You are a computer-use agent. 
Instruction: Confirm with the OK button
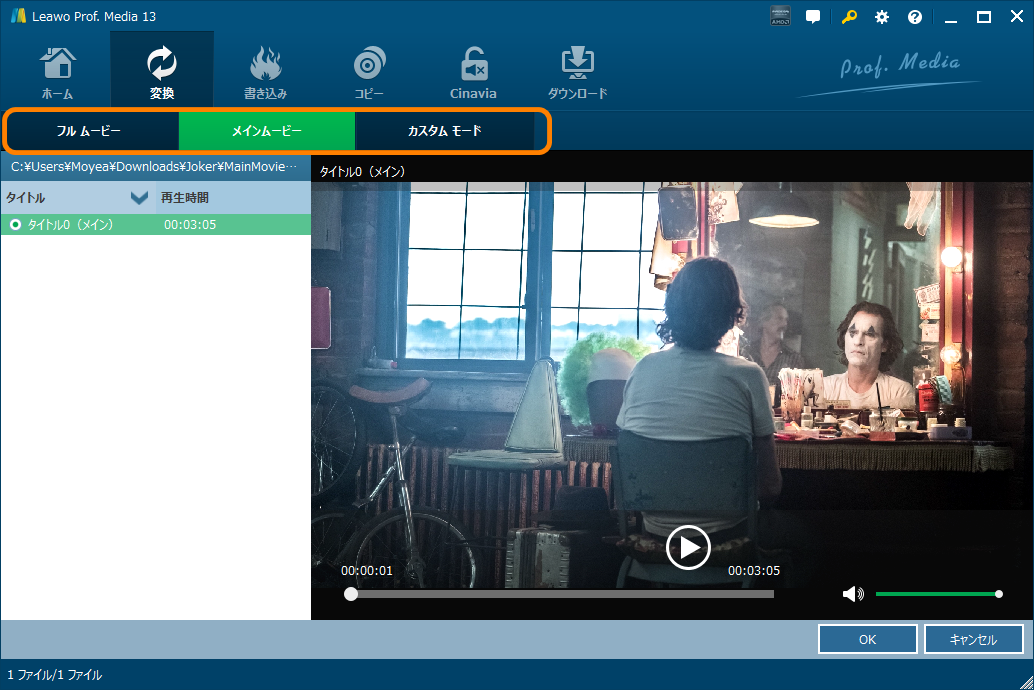coord(867,639)
